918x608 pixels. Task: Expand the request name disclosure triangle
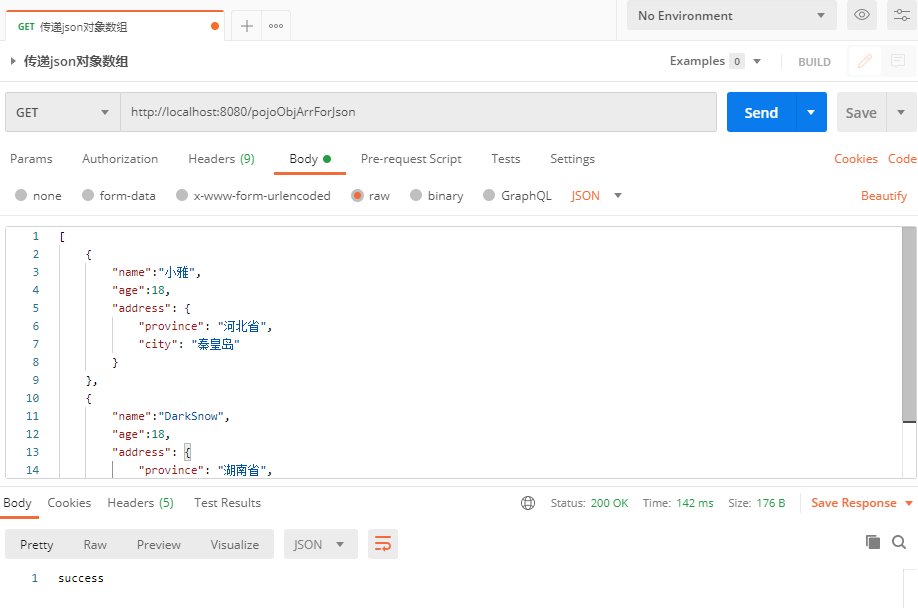13,61
